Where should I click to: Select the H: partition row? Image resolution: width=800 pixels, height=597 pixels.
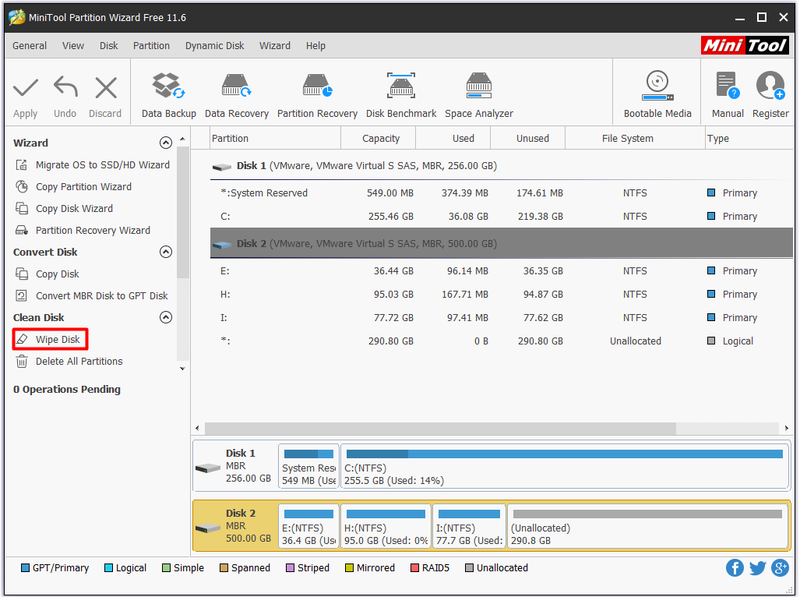coord(501,294)
